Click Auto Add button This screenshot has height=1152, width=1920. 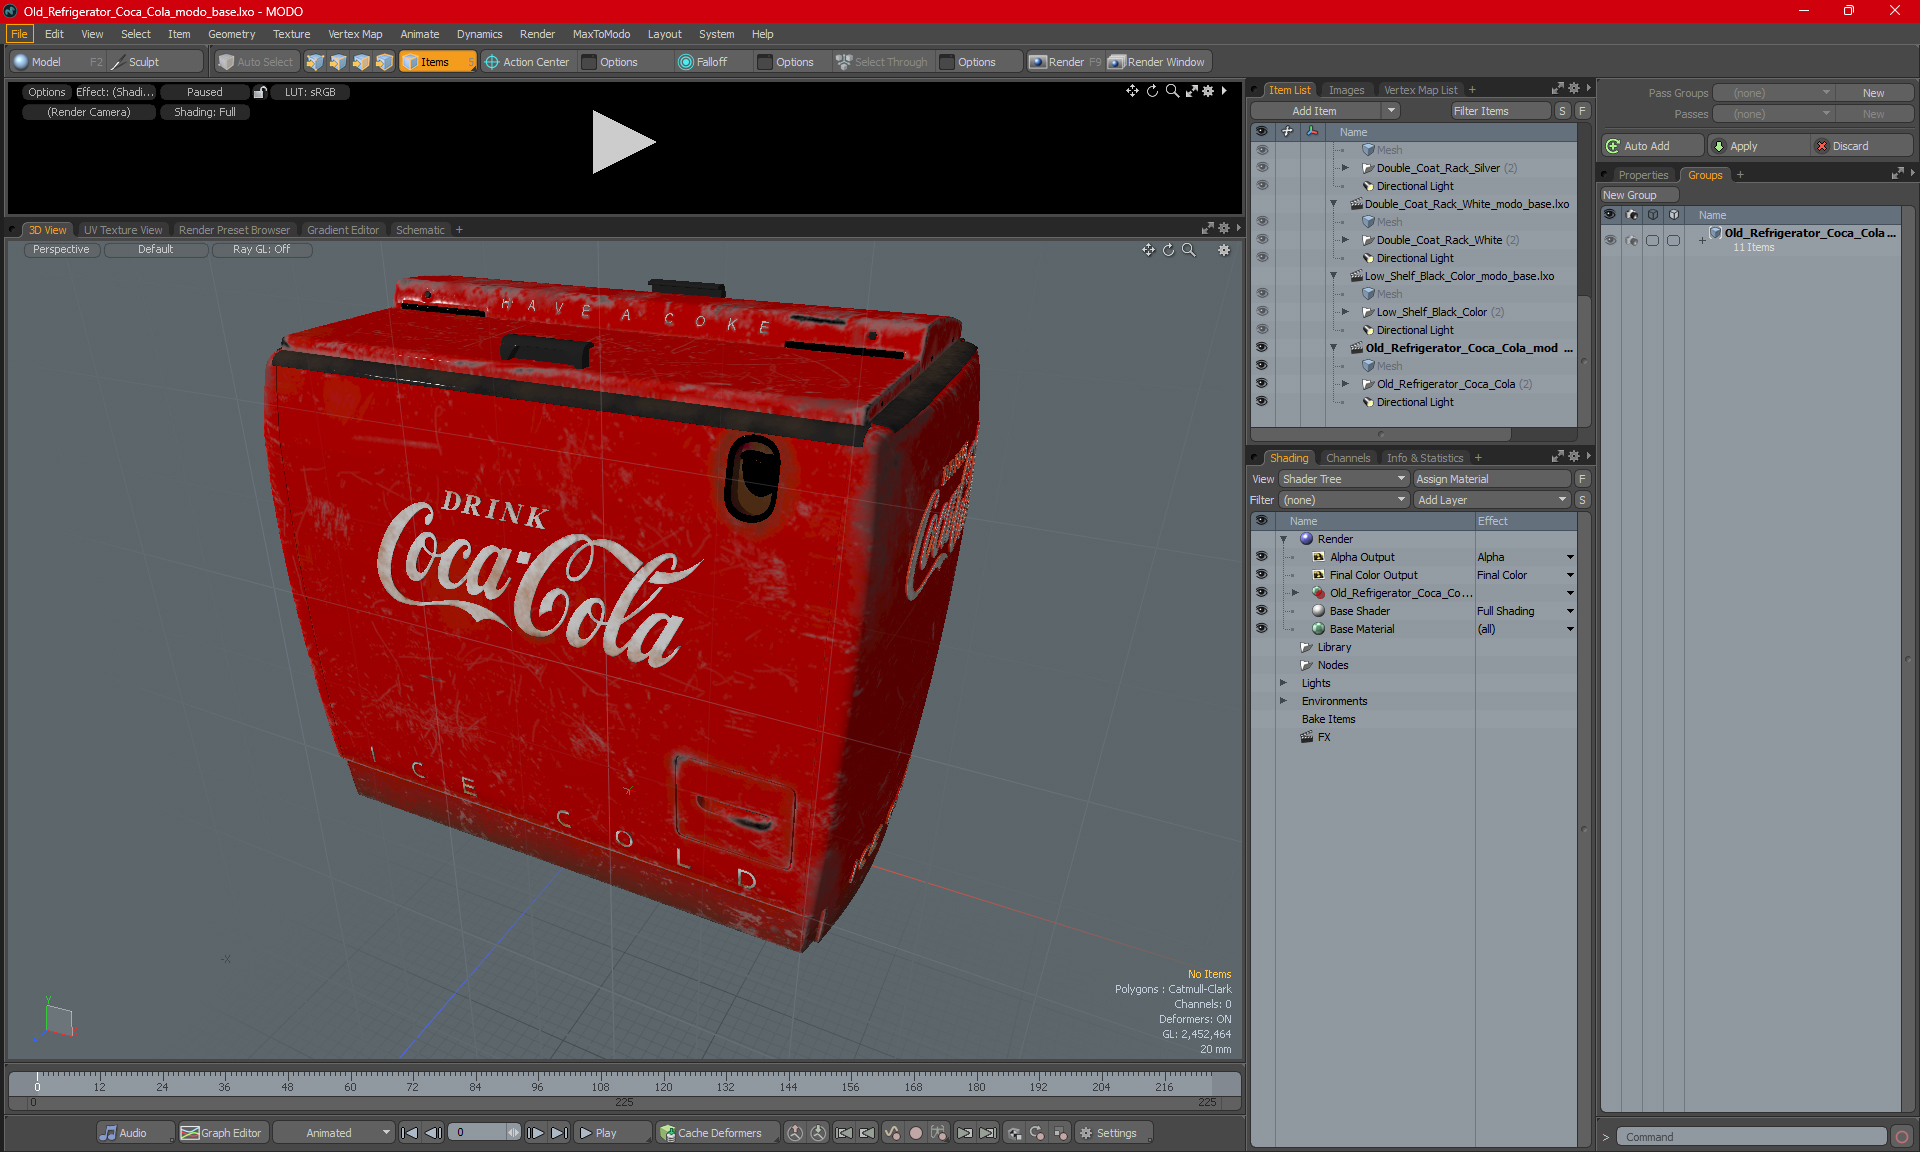point(1652,146)
